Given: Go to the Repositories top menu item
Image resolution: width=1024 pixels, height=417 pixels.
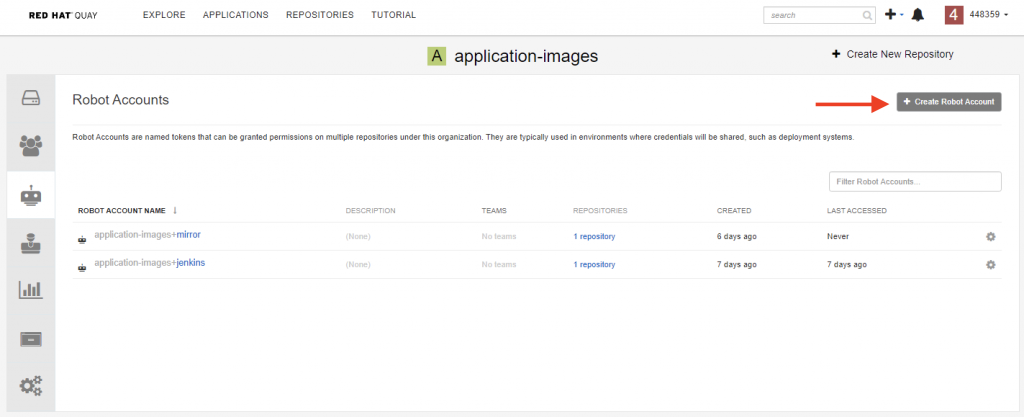Looking at the screenshot, I should coord(319,14).
